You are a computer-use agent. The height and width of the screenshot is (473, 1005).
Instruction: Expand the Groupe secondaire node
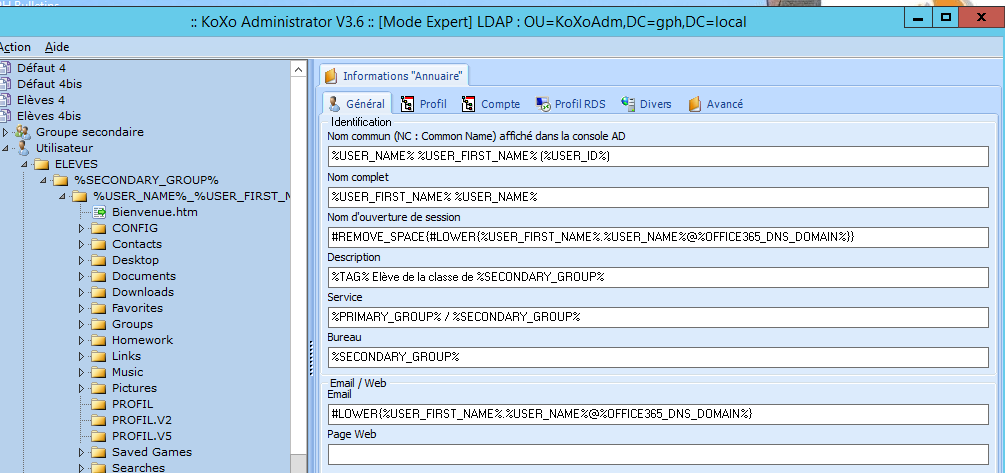pos(6,132)
